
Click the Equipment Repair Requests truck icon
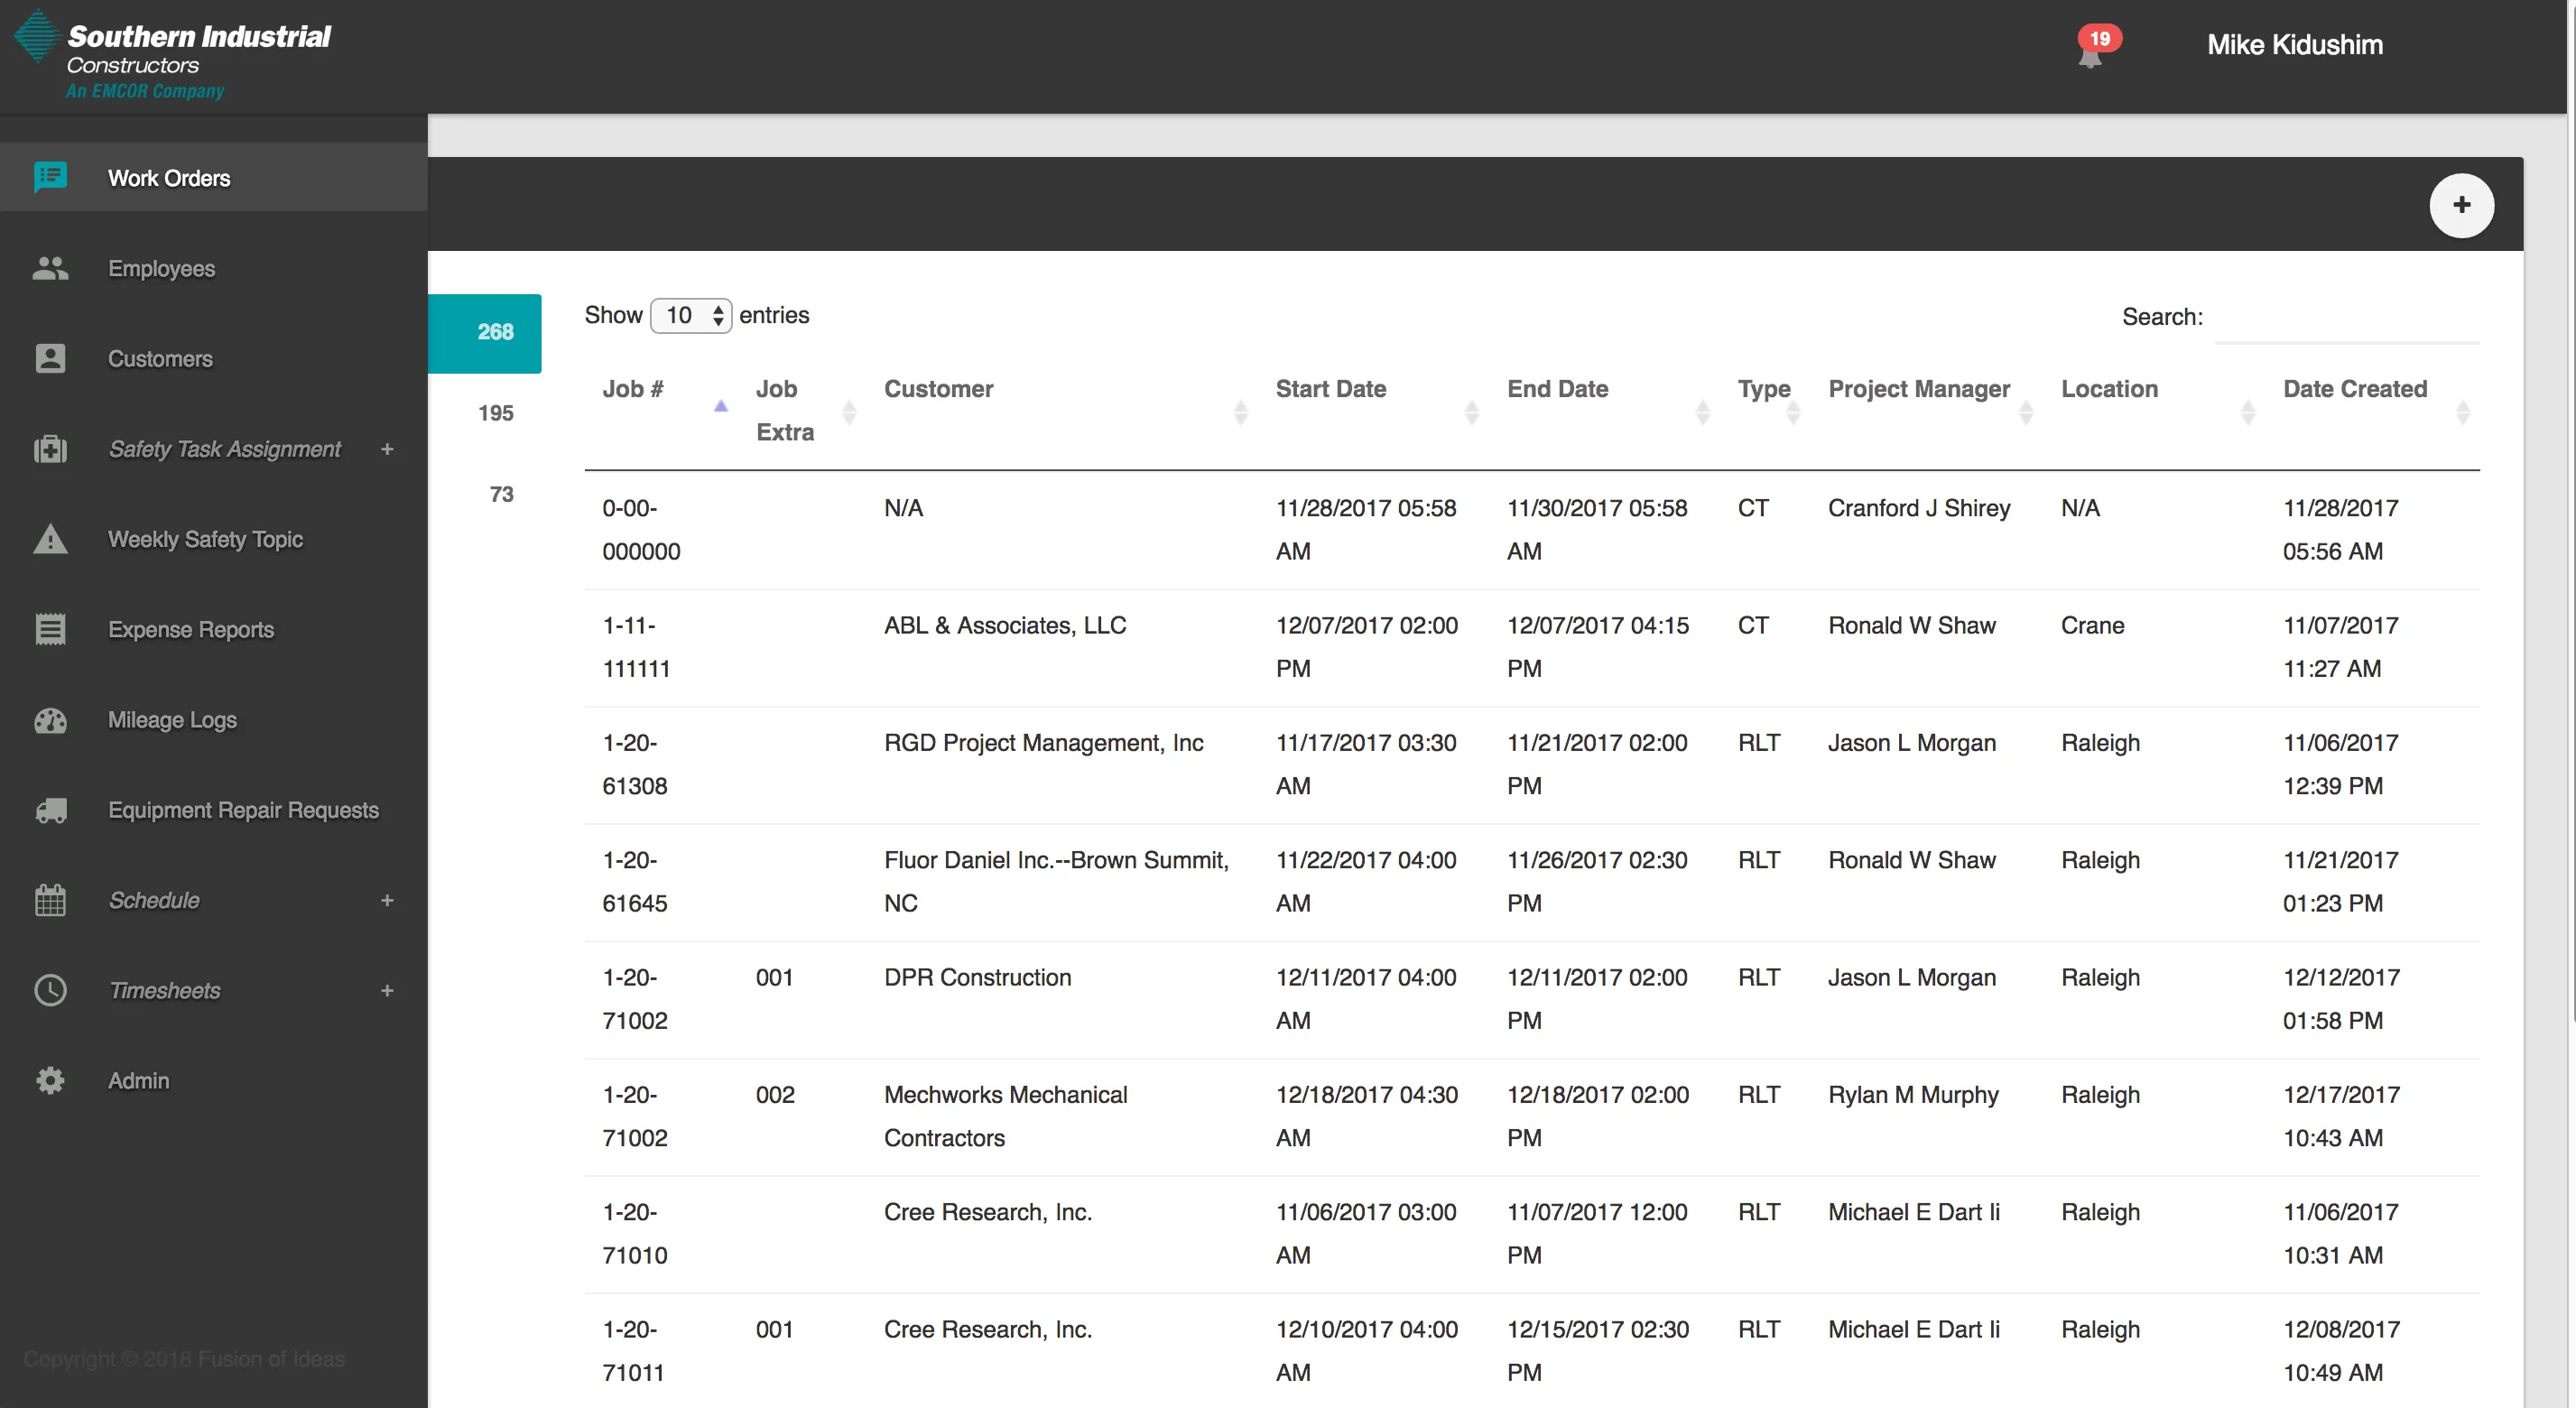coord(50,810)
